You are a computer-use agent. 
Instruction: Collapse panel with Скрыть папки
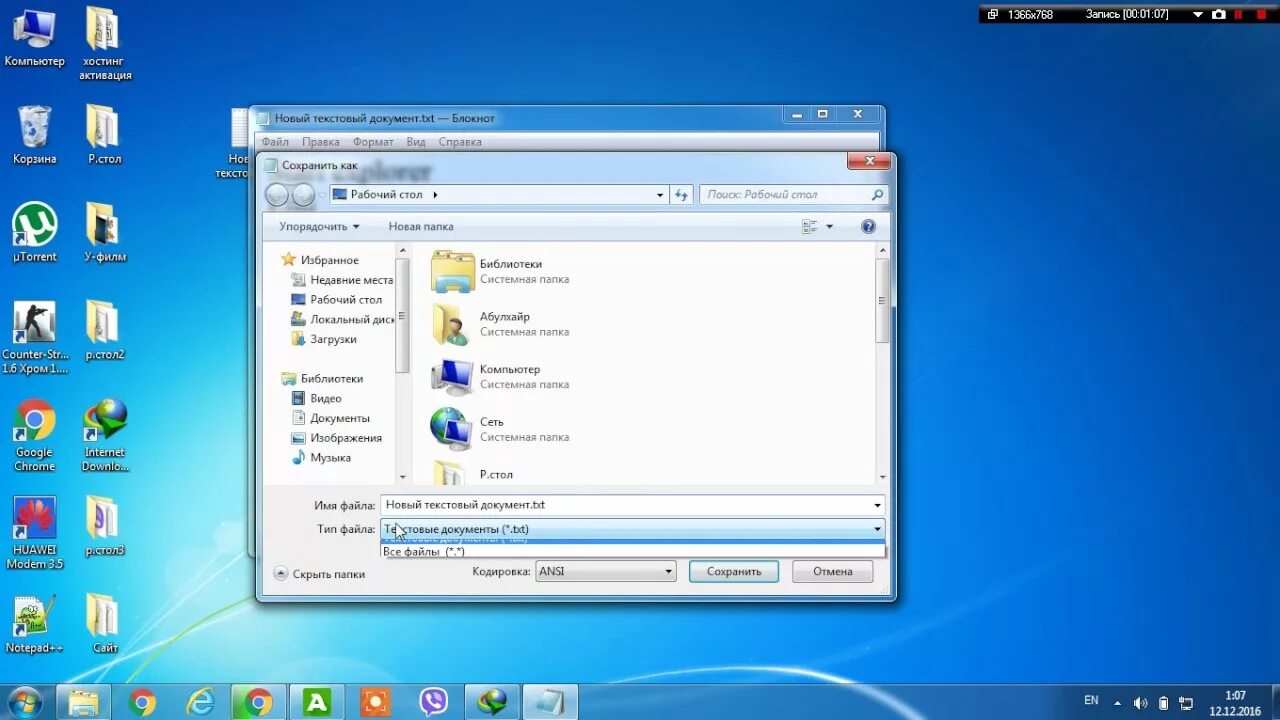coord(320,574)
